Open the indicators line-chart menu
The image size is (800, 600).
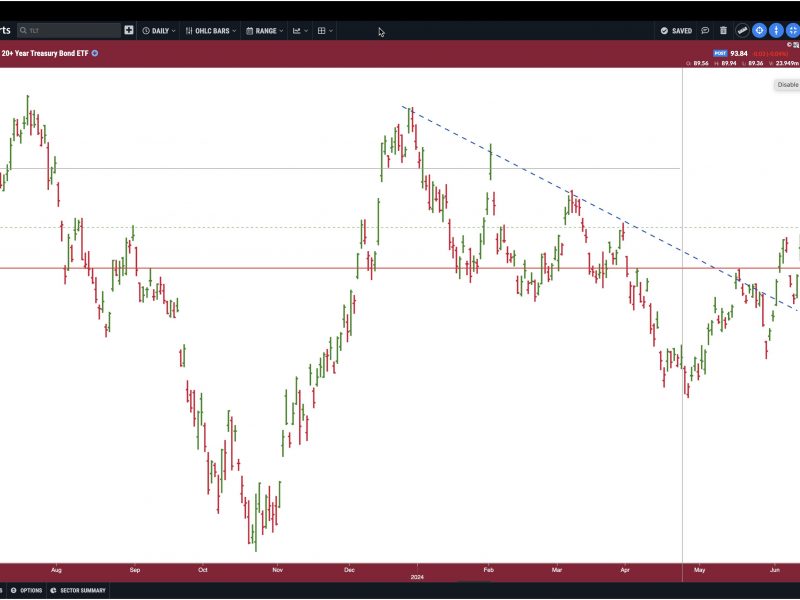(300, 31)
